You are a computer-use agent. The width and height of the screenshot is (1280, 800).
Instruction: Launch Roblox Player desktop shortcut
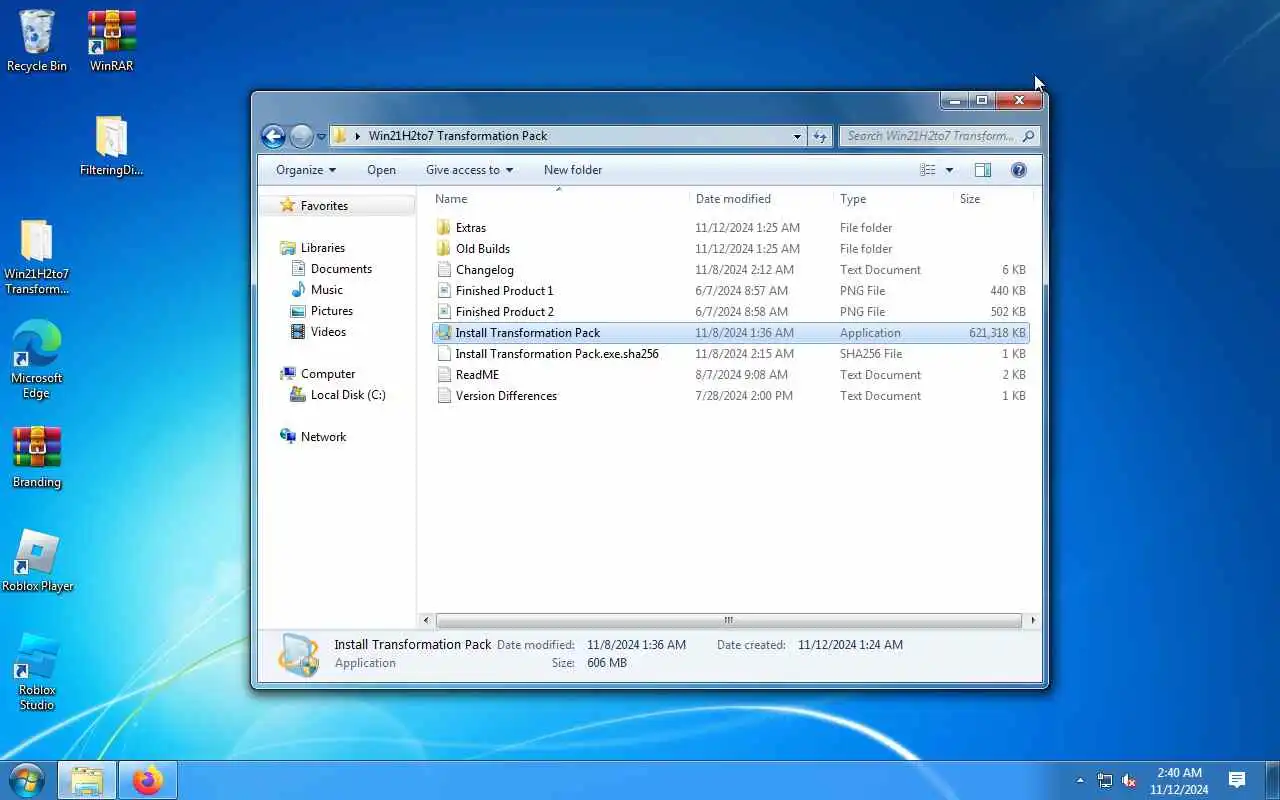(x=37, y=561)
